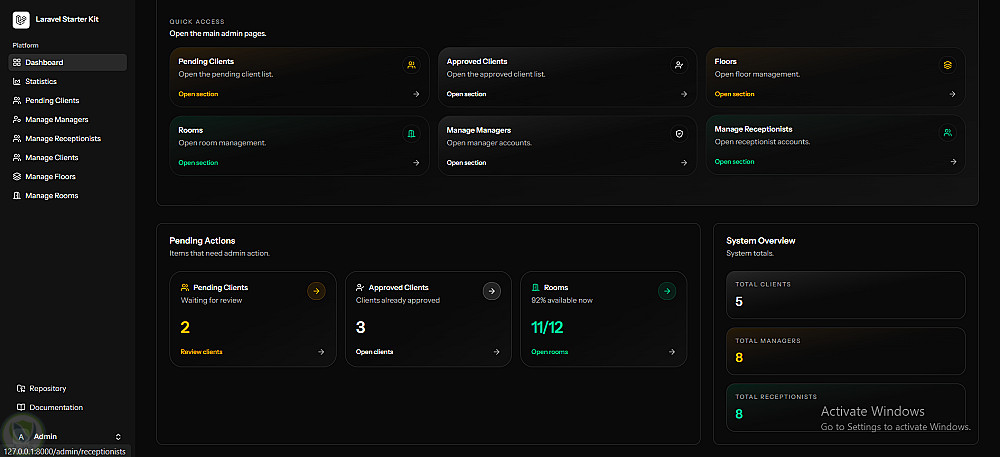The image size is (1000, 457).
Task: Click the Open rooms link
Action: (x=549, y=352)
